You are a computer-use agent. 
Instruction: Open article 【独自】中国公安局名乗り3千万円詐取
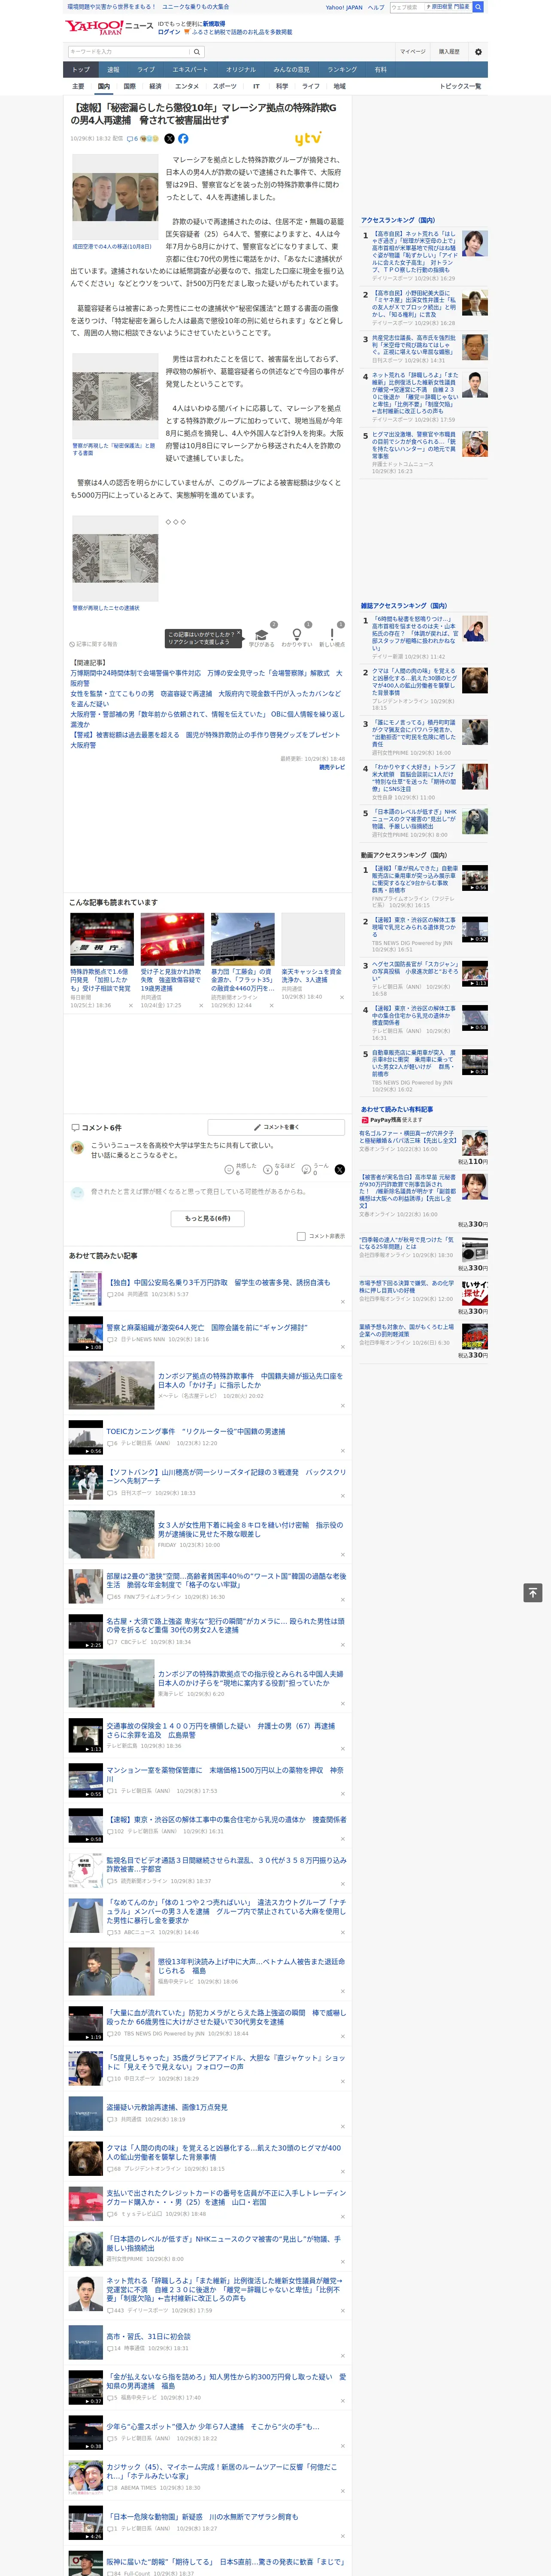tap(218, 1282)
